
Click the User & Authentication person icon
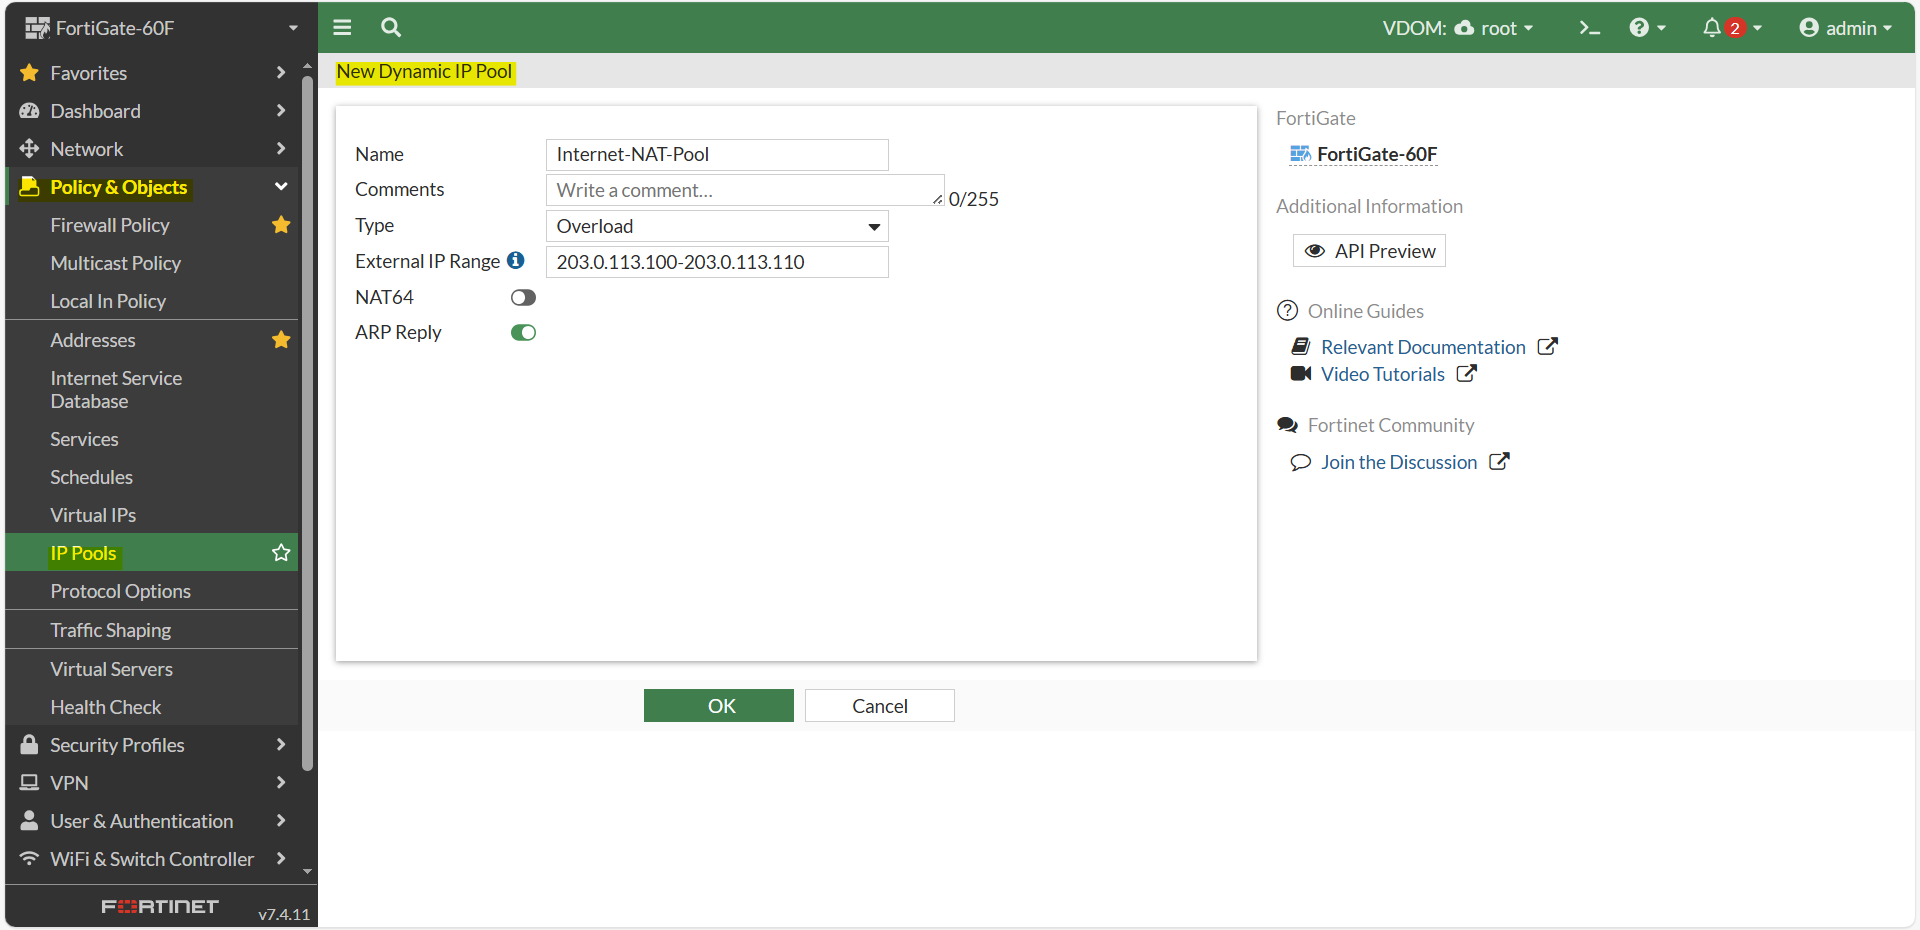point(30,821)
